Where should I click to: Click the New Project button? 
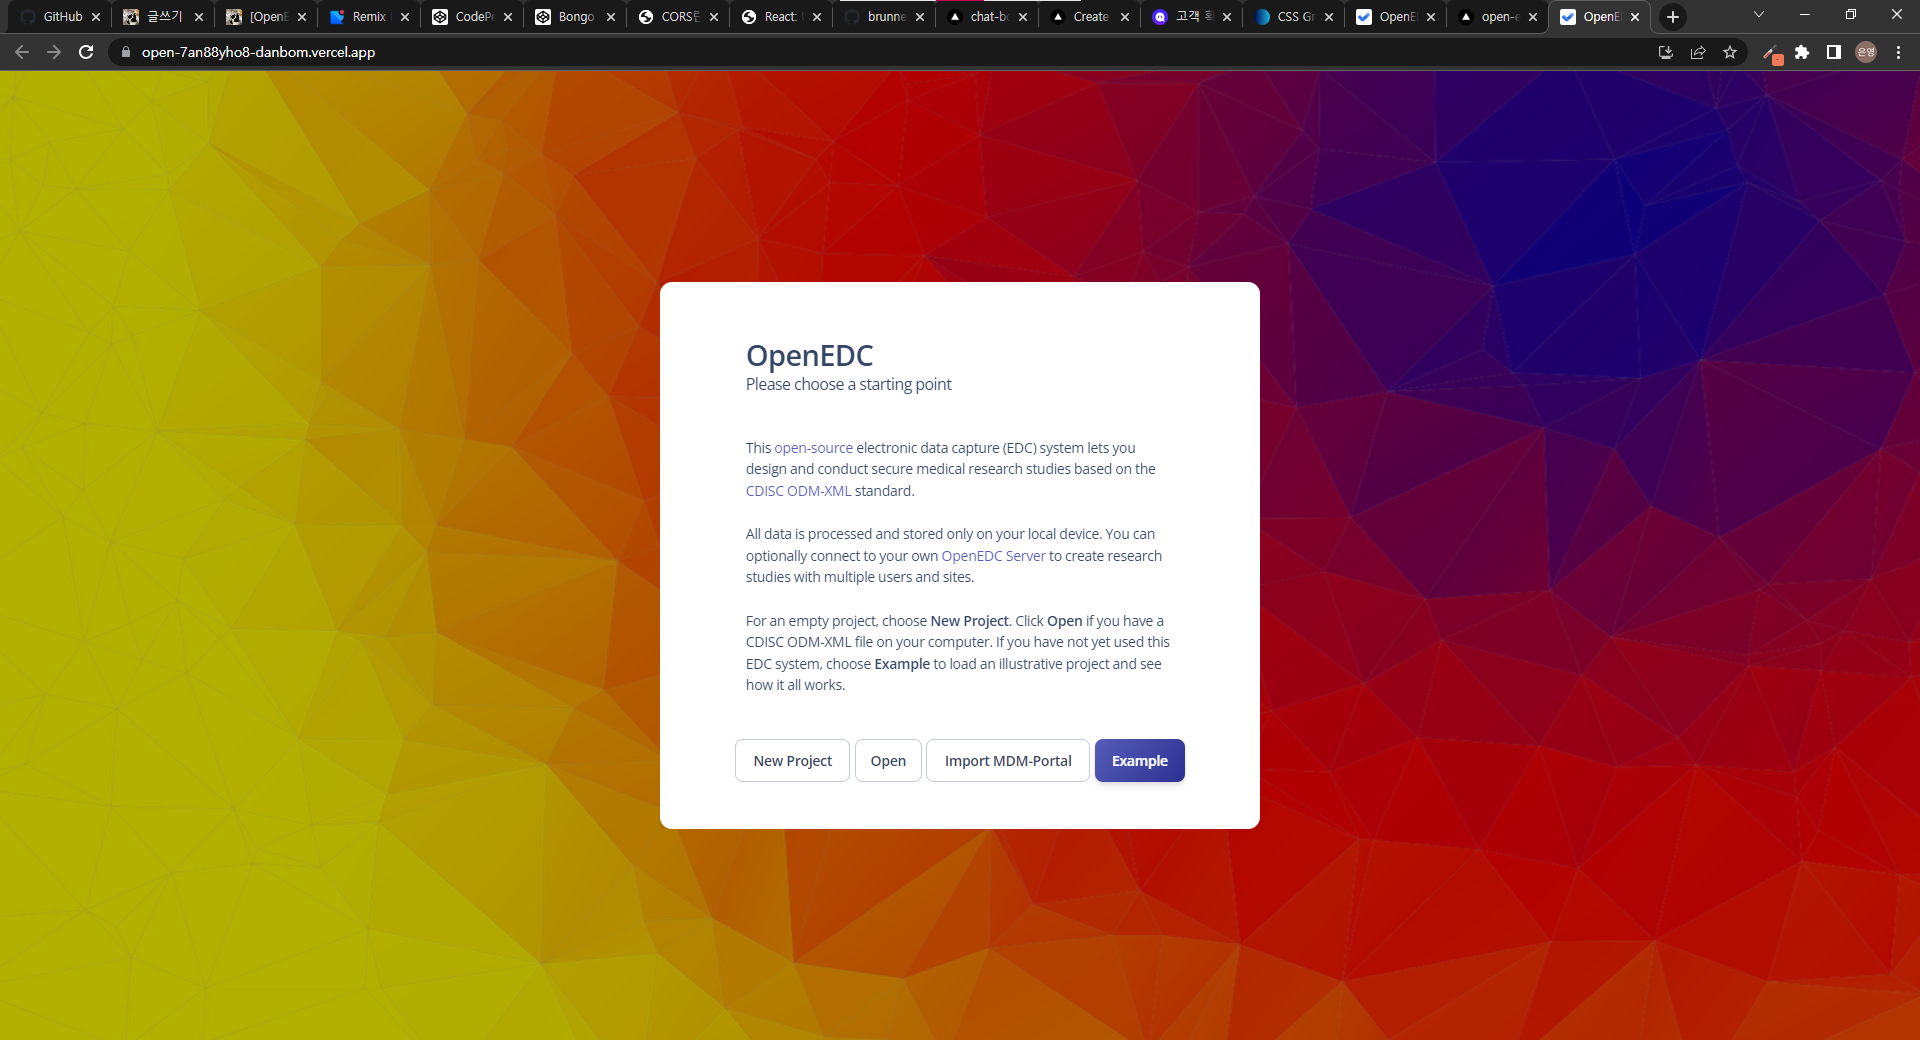click(792, 761)
